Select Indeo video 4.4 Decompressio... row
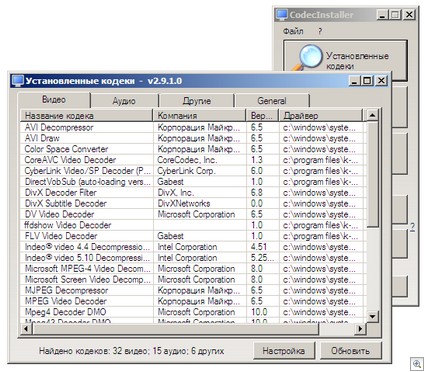425x372 pixels. coord(194,247)
